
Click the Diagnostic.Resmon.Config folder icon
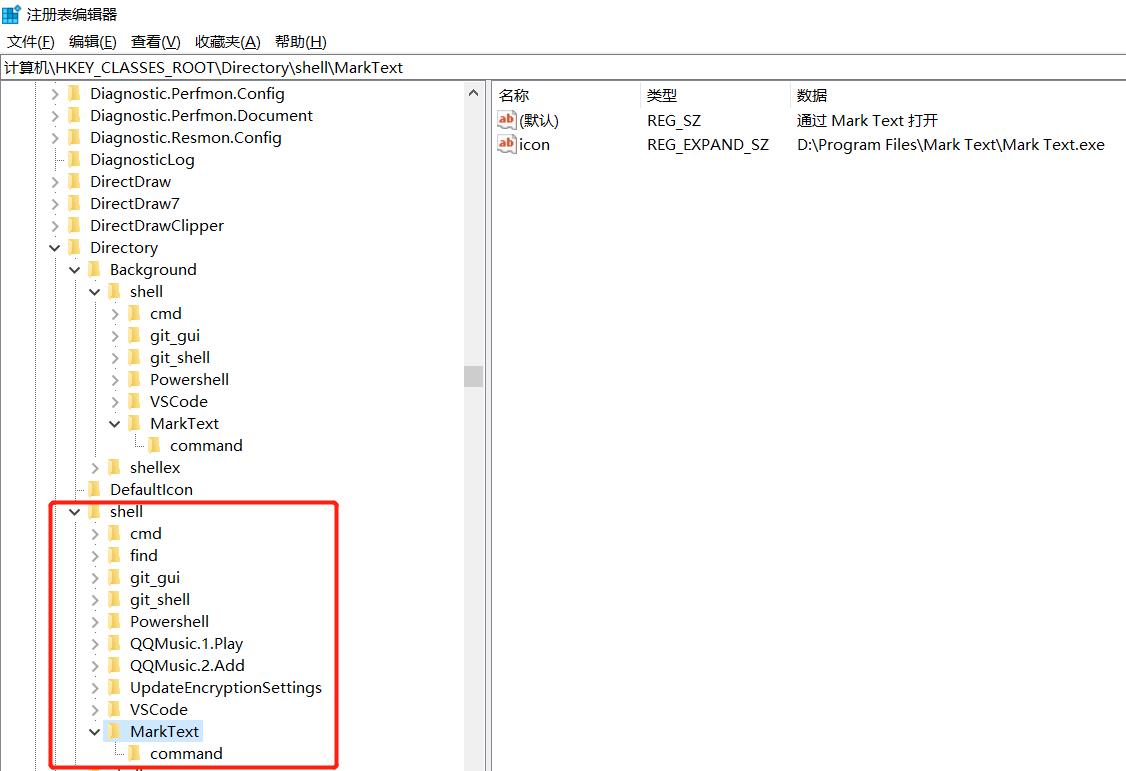tap(74, 138)
